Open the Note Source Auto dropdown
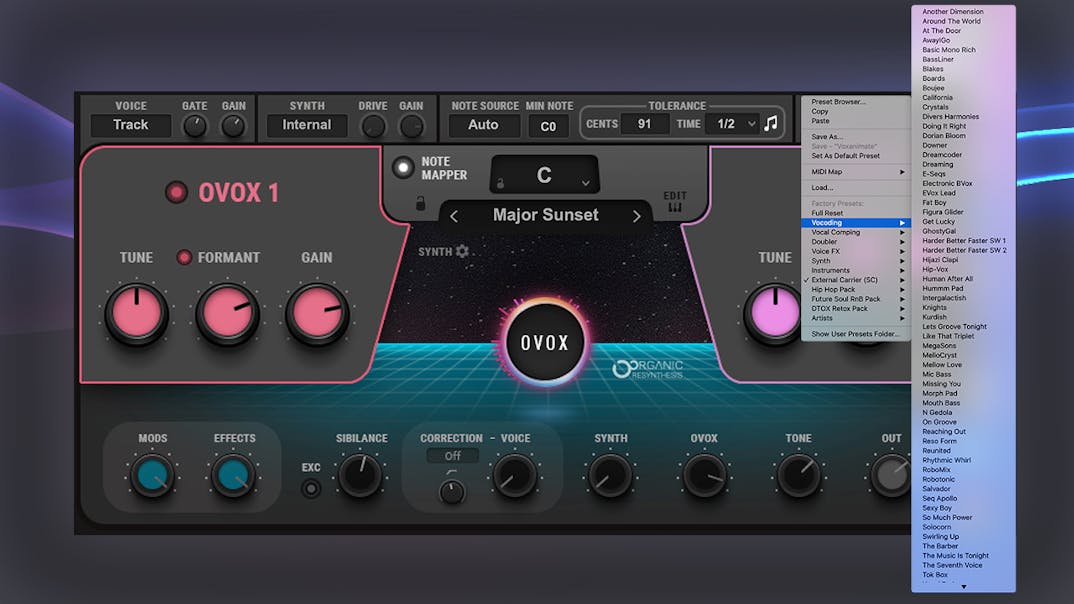 point(483,125)
